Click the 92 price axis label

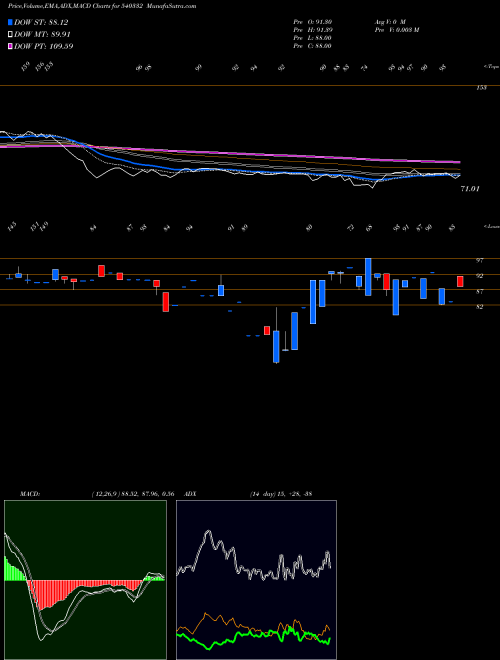click(x=479, y=276)
